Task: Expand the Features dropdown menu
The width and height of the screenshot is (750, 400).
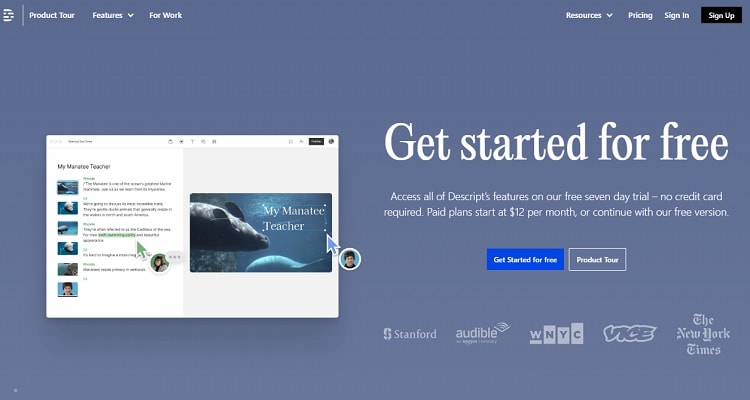Action: click(113, 15)
